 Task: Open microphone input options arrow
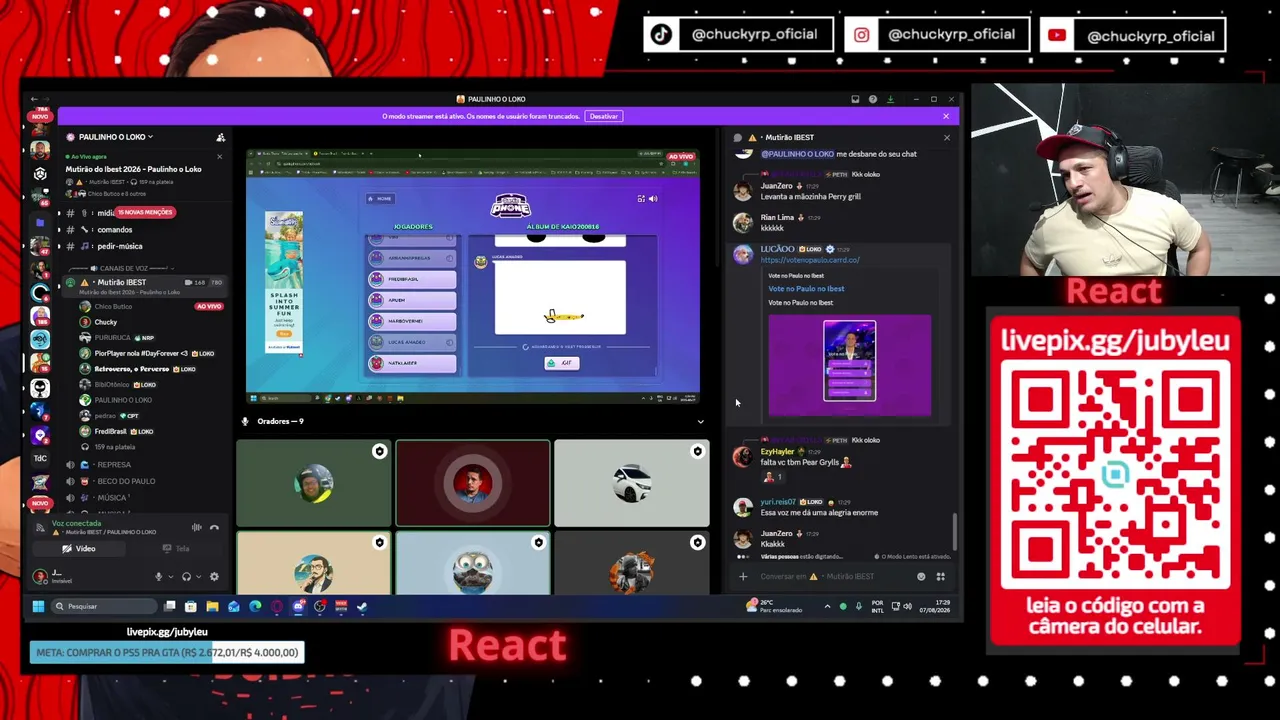[x=170, y=577]
